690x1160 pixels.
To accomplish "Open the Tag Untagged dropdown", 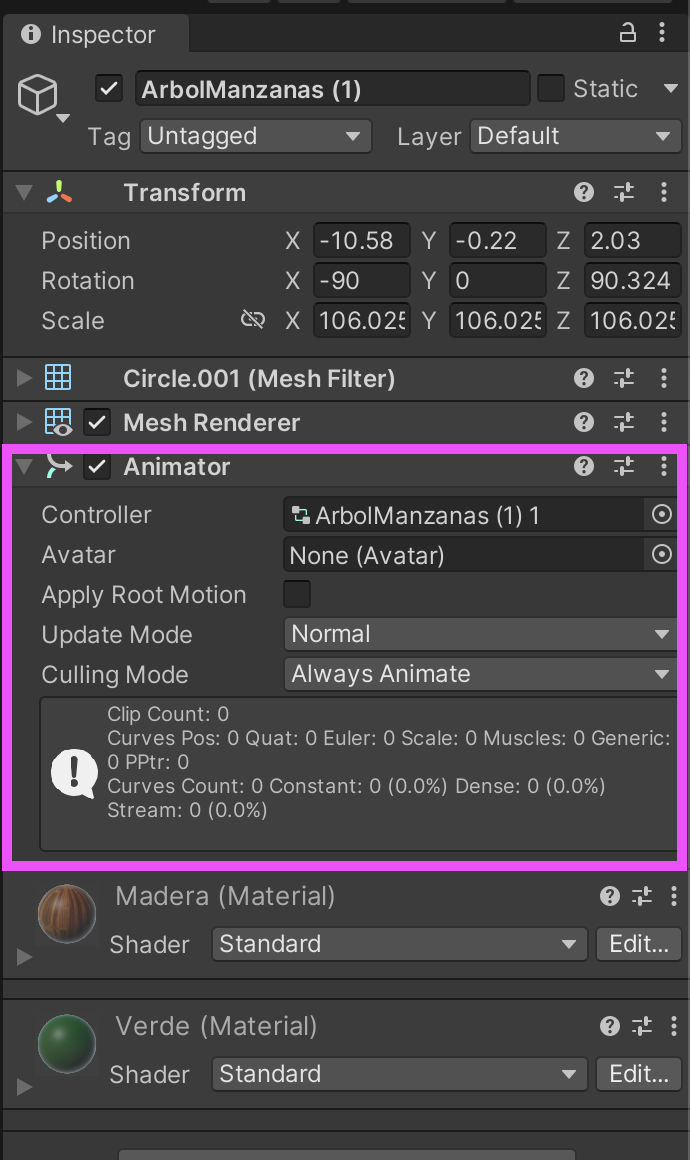I will [255, 136].
